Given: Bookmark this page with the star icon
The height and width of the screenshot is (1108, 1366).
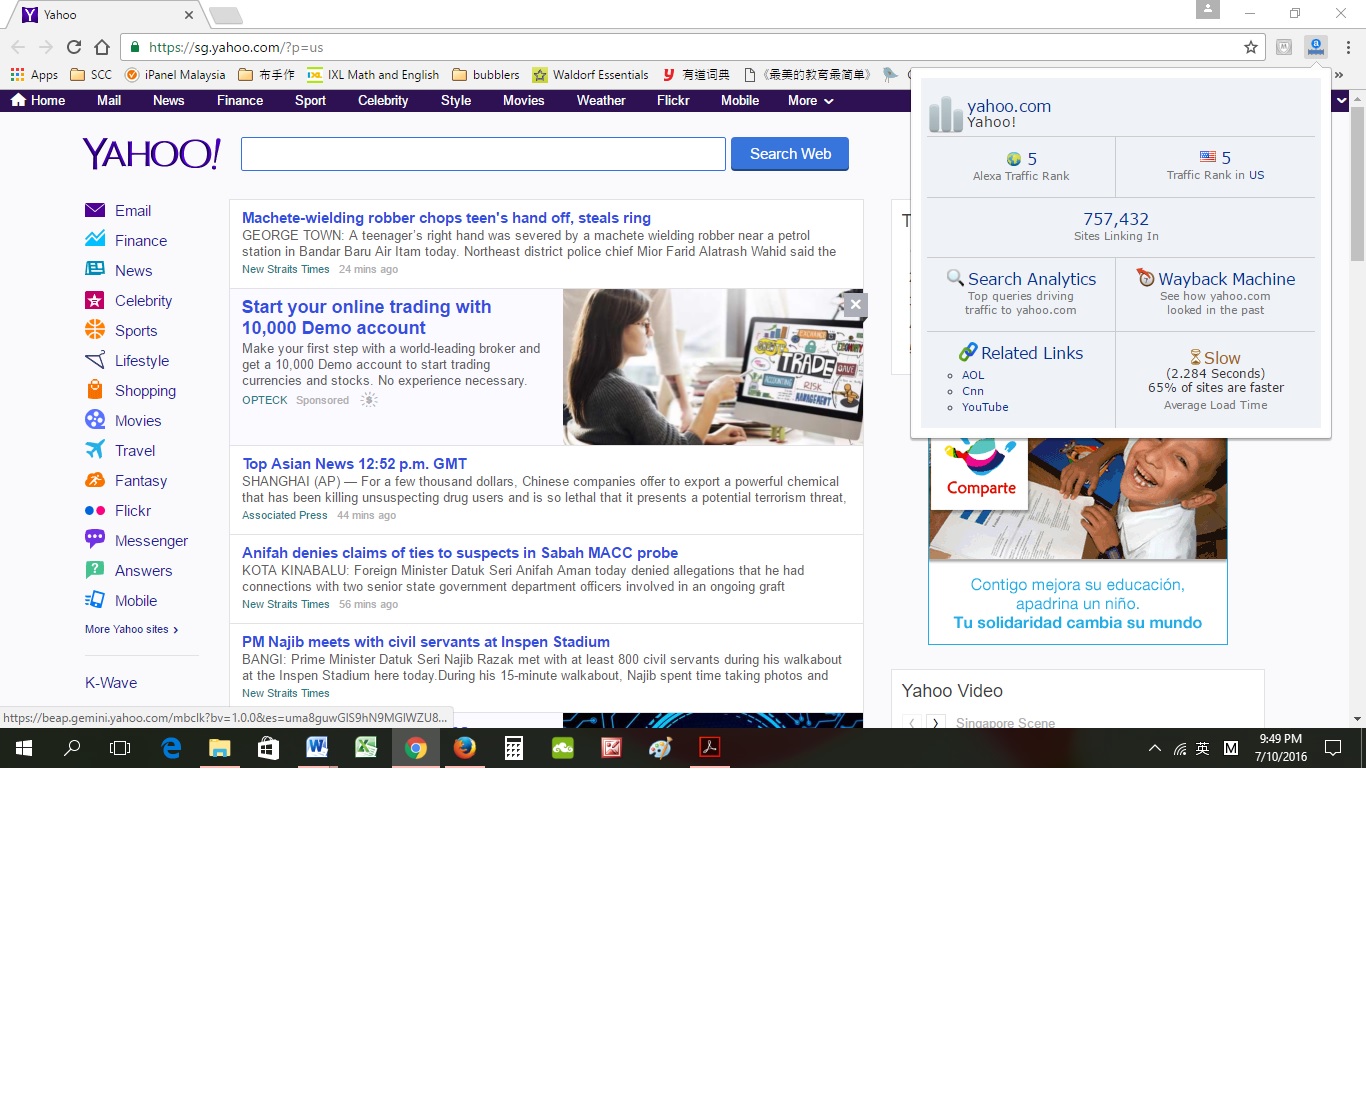Looking at the screenshot, I should [x=1251, y=47].
